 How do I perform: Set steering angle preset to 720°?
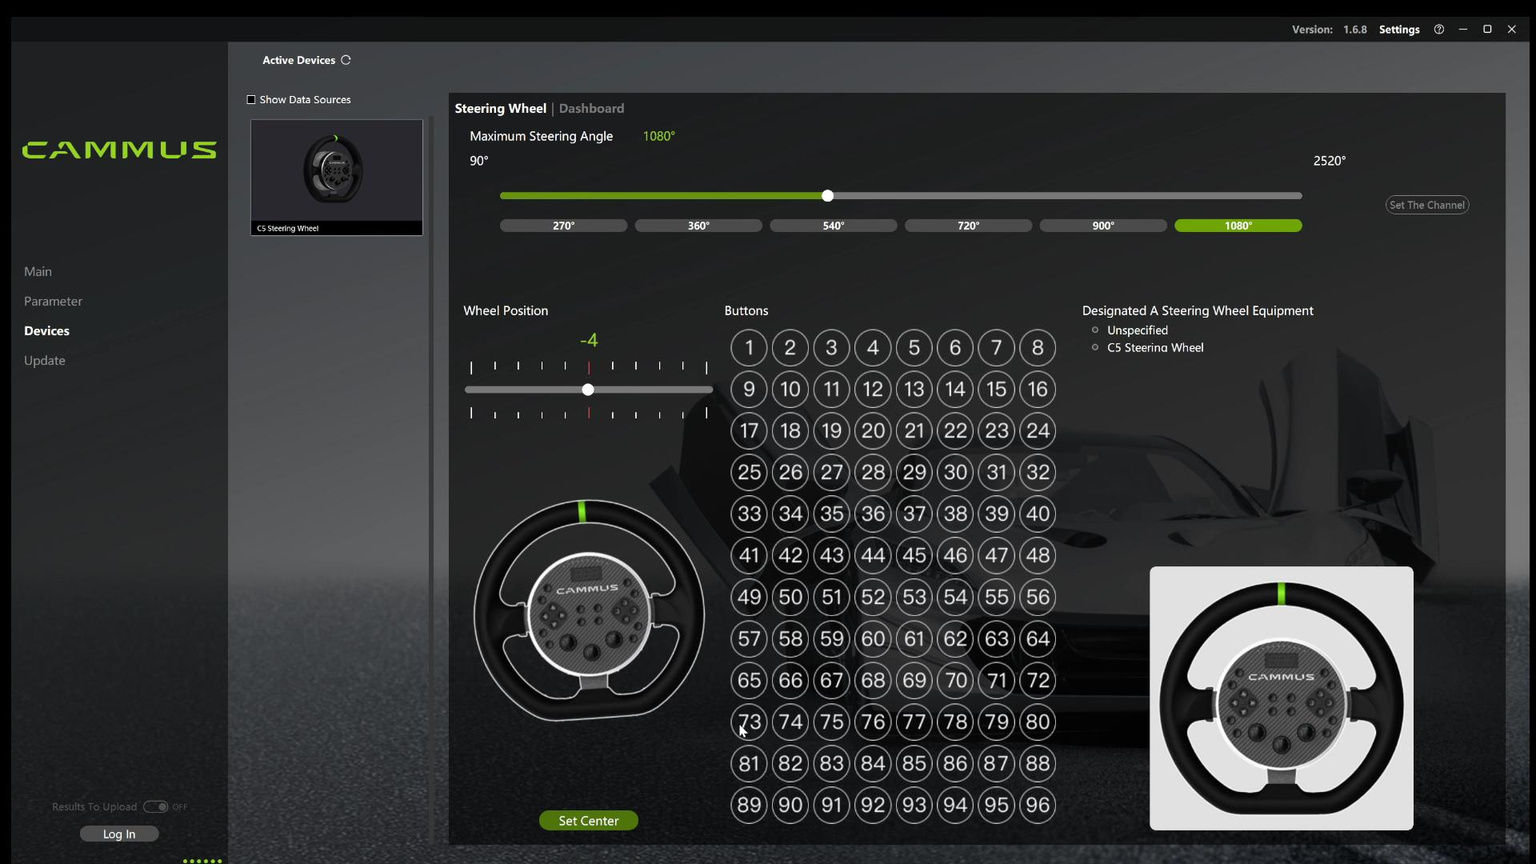tap(969, 226)
